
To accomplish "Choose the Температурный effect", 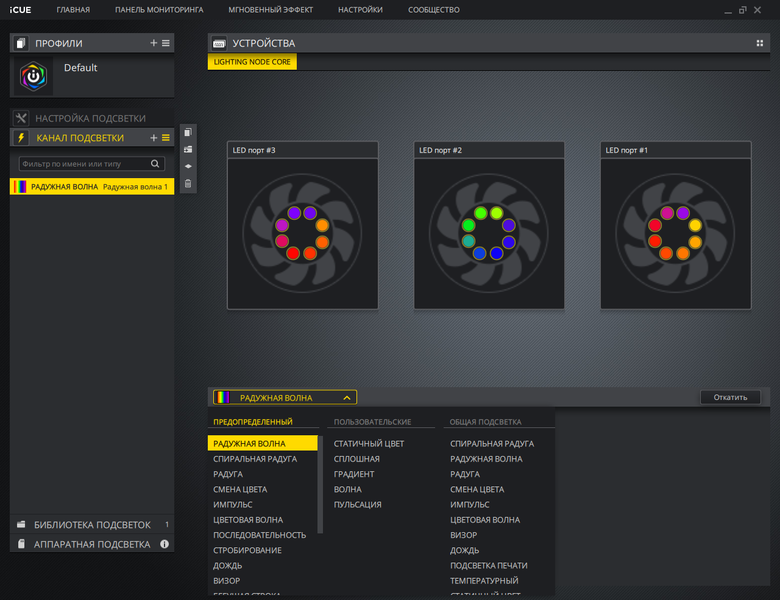I will (x=485, y=581).
